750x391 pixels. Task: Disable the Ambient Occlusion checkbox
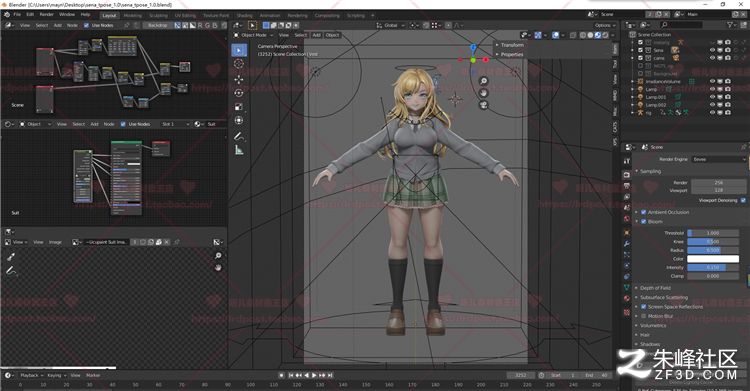coord(643,212)
